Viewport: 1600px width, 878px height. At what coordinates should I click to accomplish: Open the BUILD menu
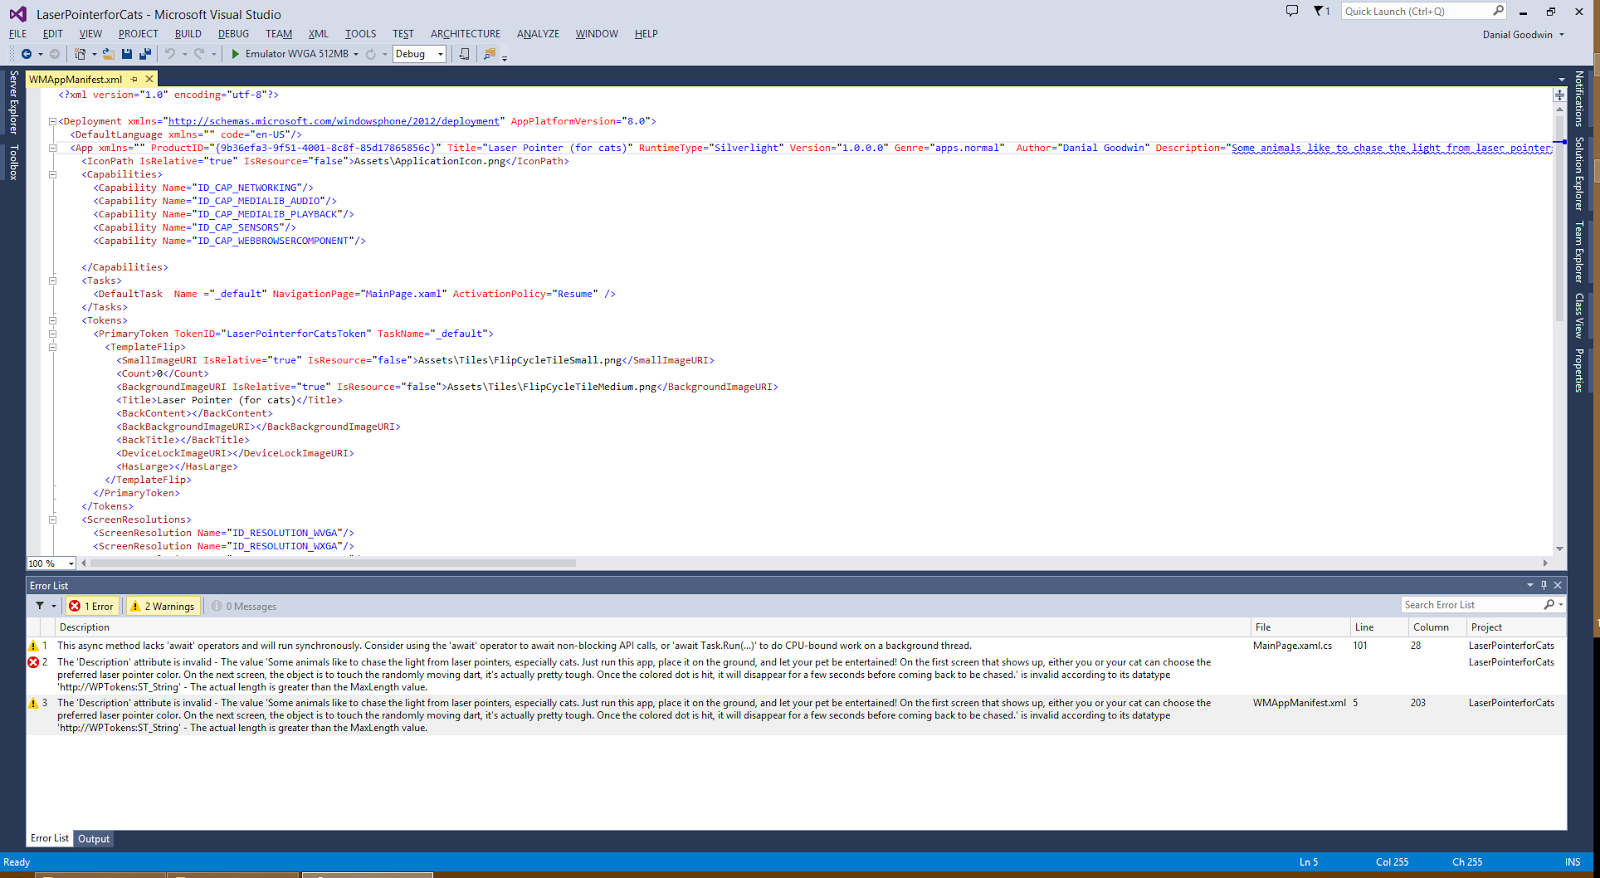[x=188, y=34]
